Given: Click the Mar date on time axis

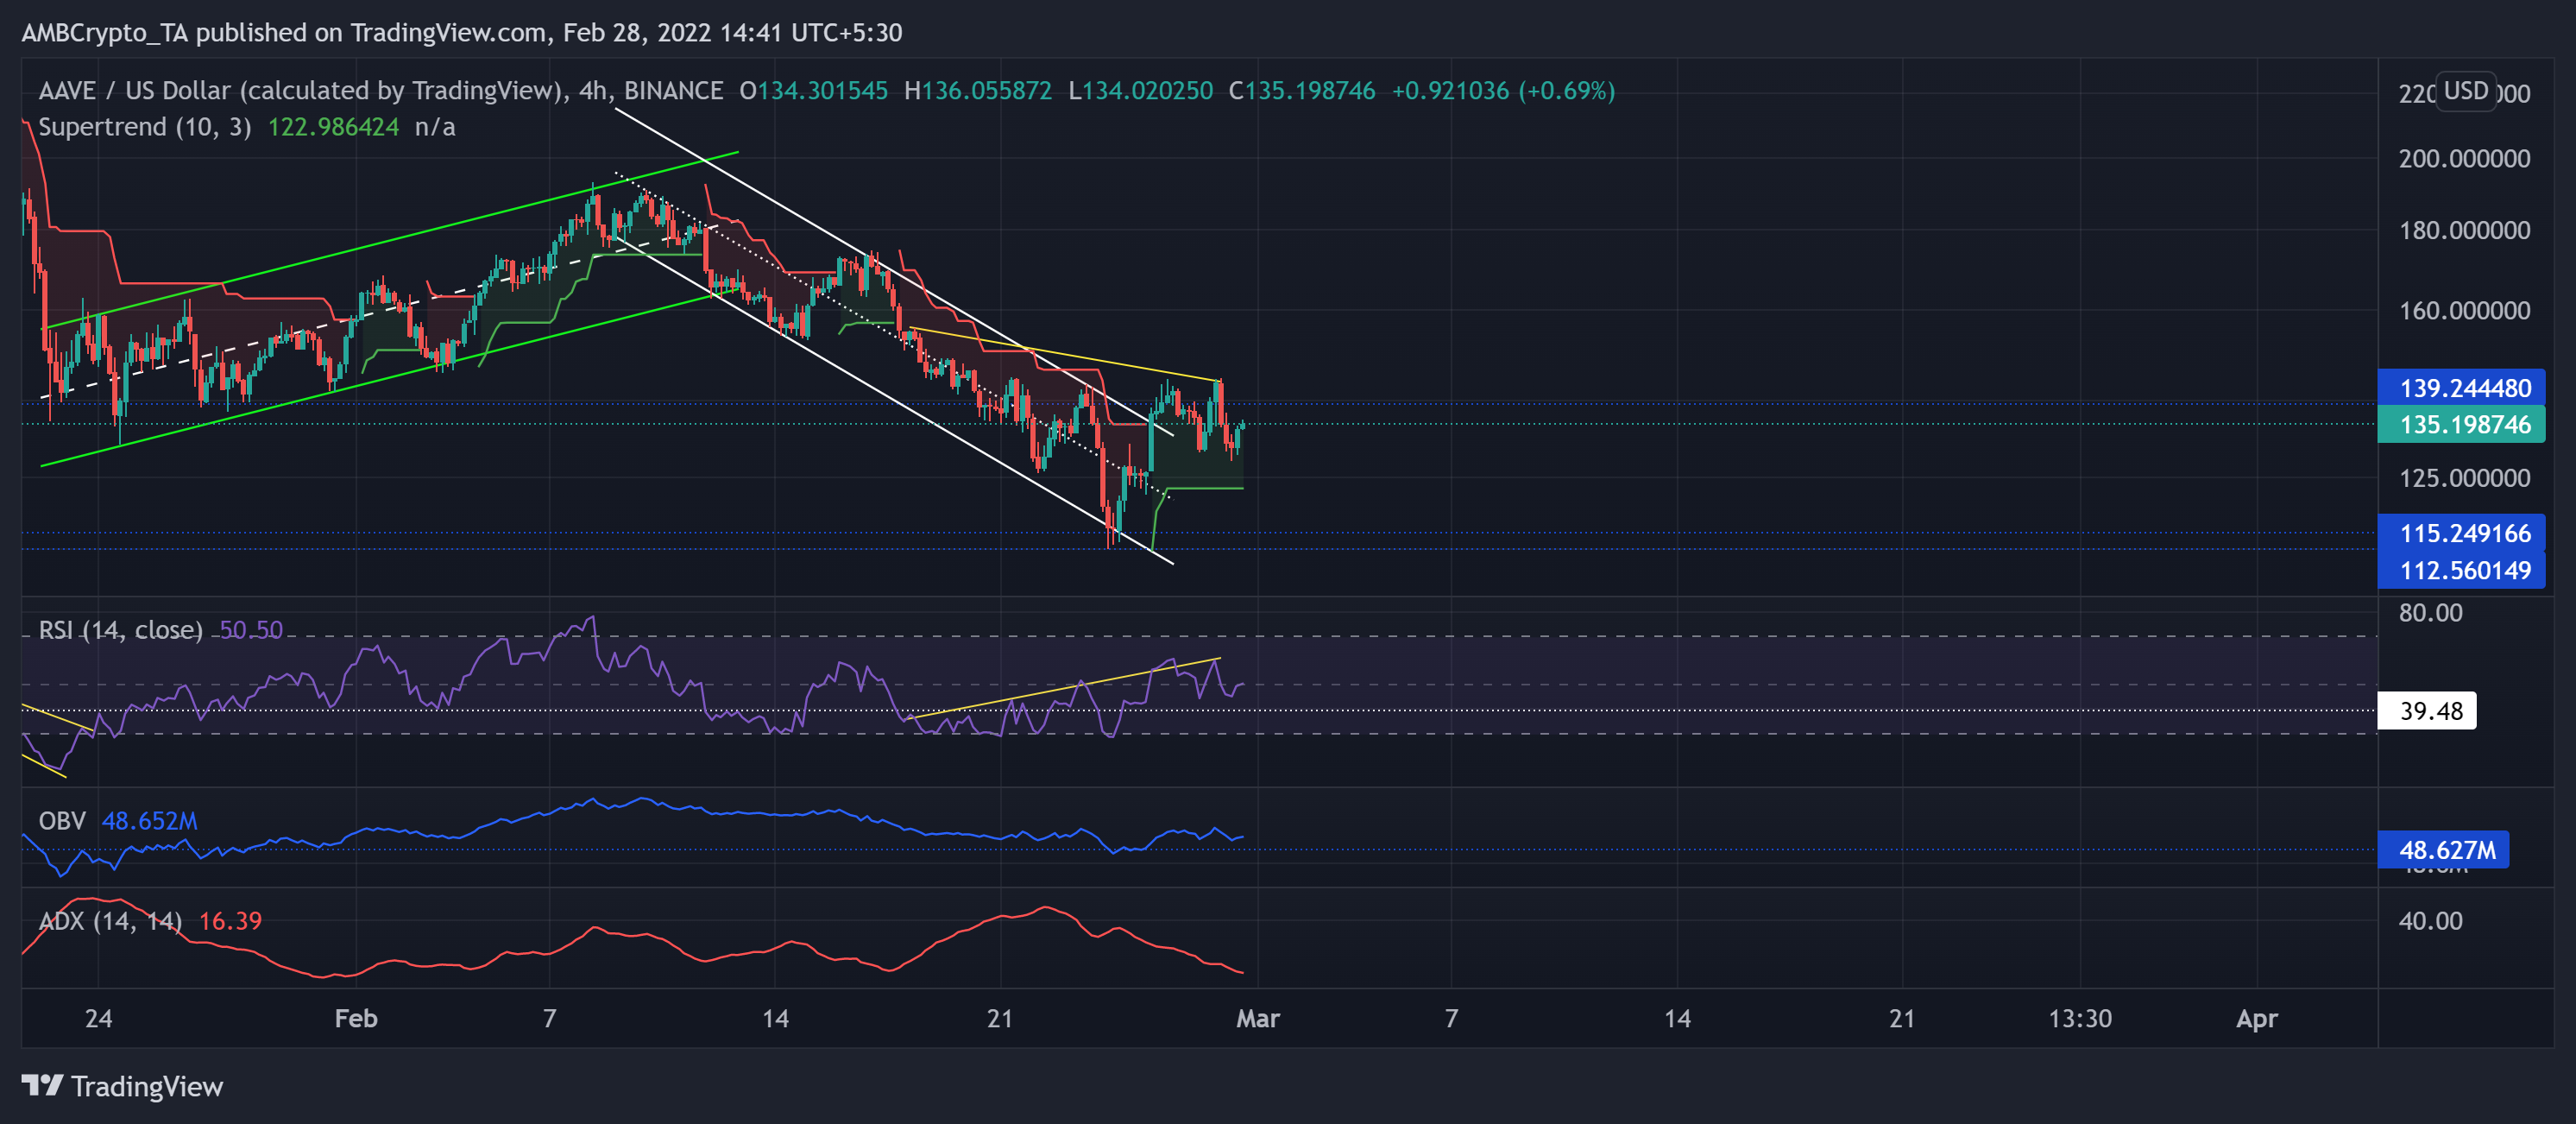Looking at the screenshot, I should [1257, 1018].
